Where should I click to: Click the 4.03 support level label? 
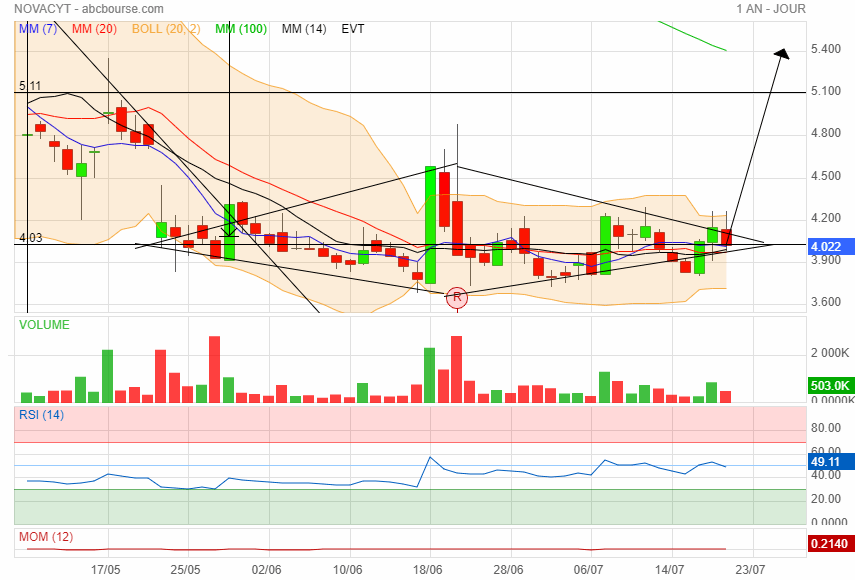[x=31, y=238]
